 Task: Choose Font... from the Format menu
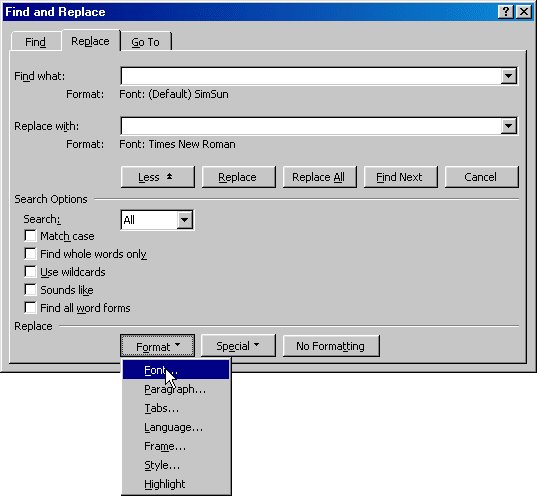pyautogui.click(x=176, y=370)
